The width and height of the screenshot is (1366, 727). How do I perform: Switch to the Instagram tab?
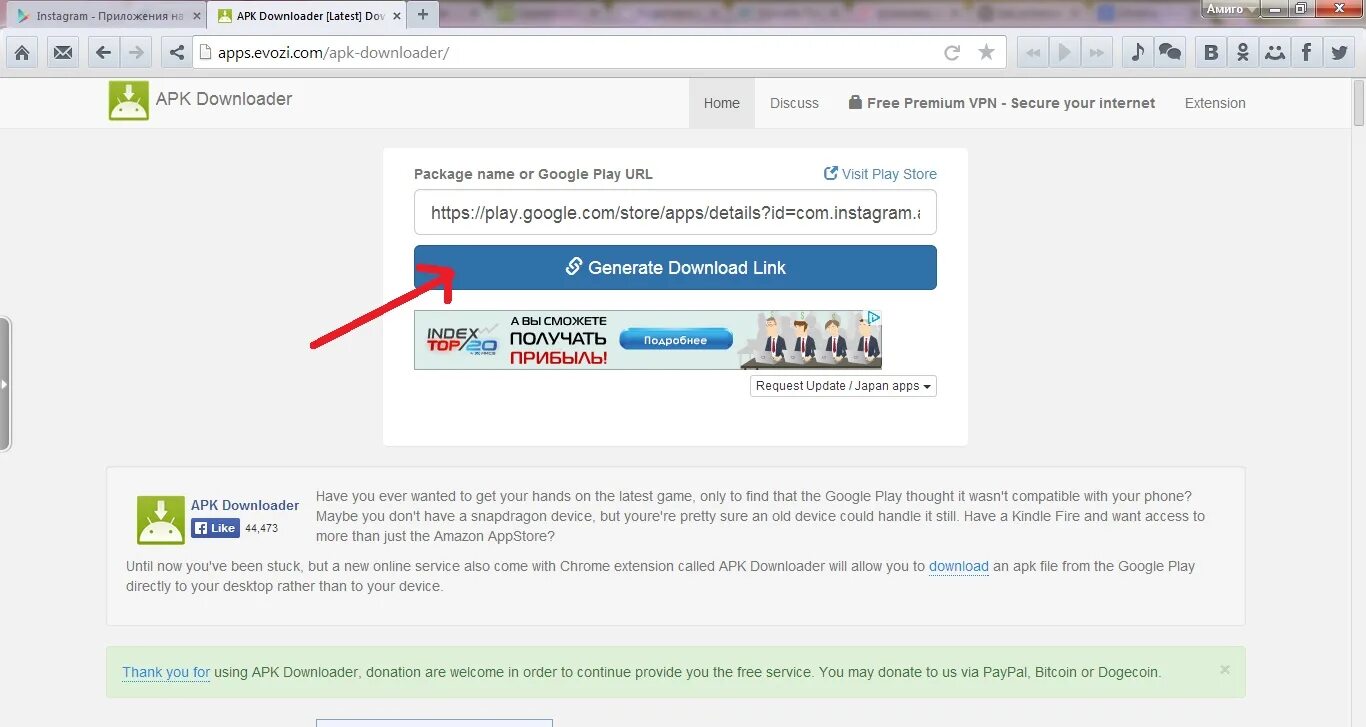pyautogui.click(x=105, y=16)
